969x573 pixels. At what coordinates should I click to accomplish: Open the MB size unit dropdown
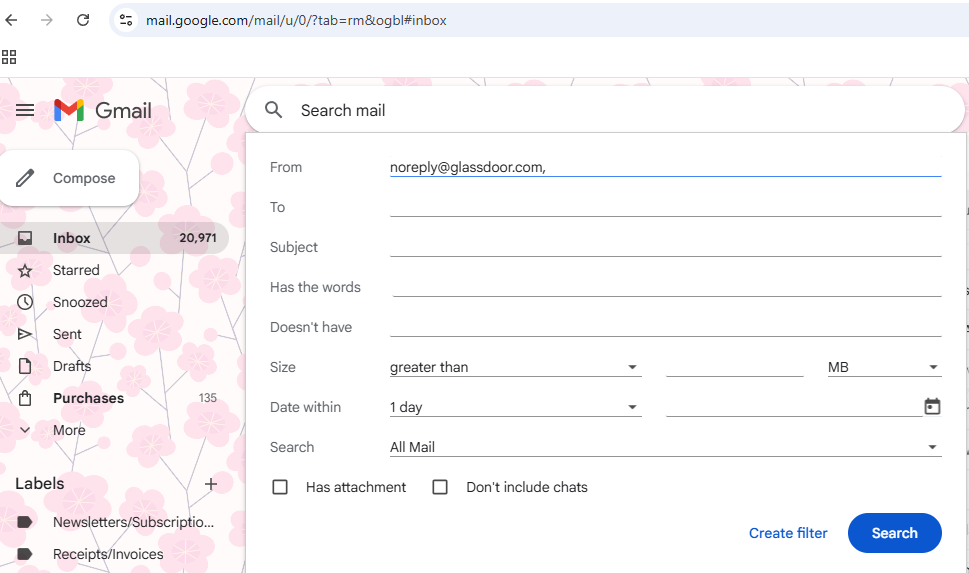[x=884, y=367]
